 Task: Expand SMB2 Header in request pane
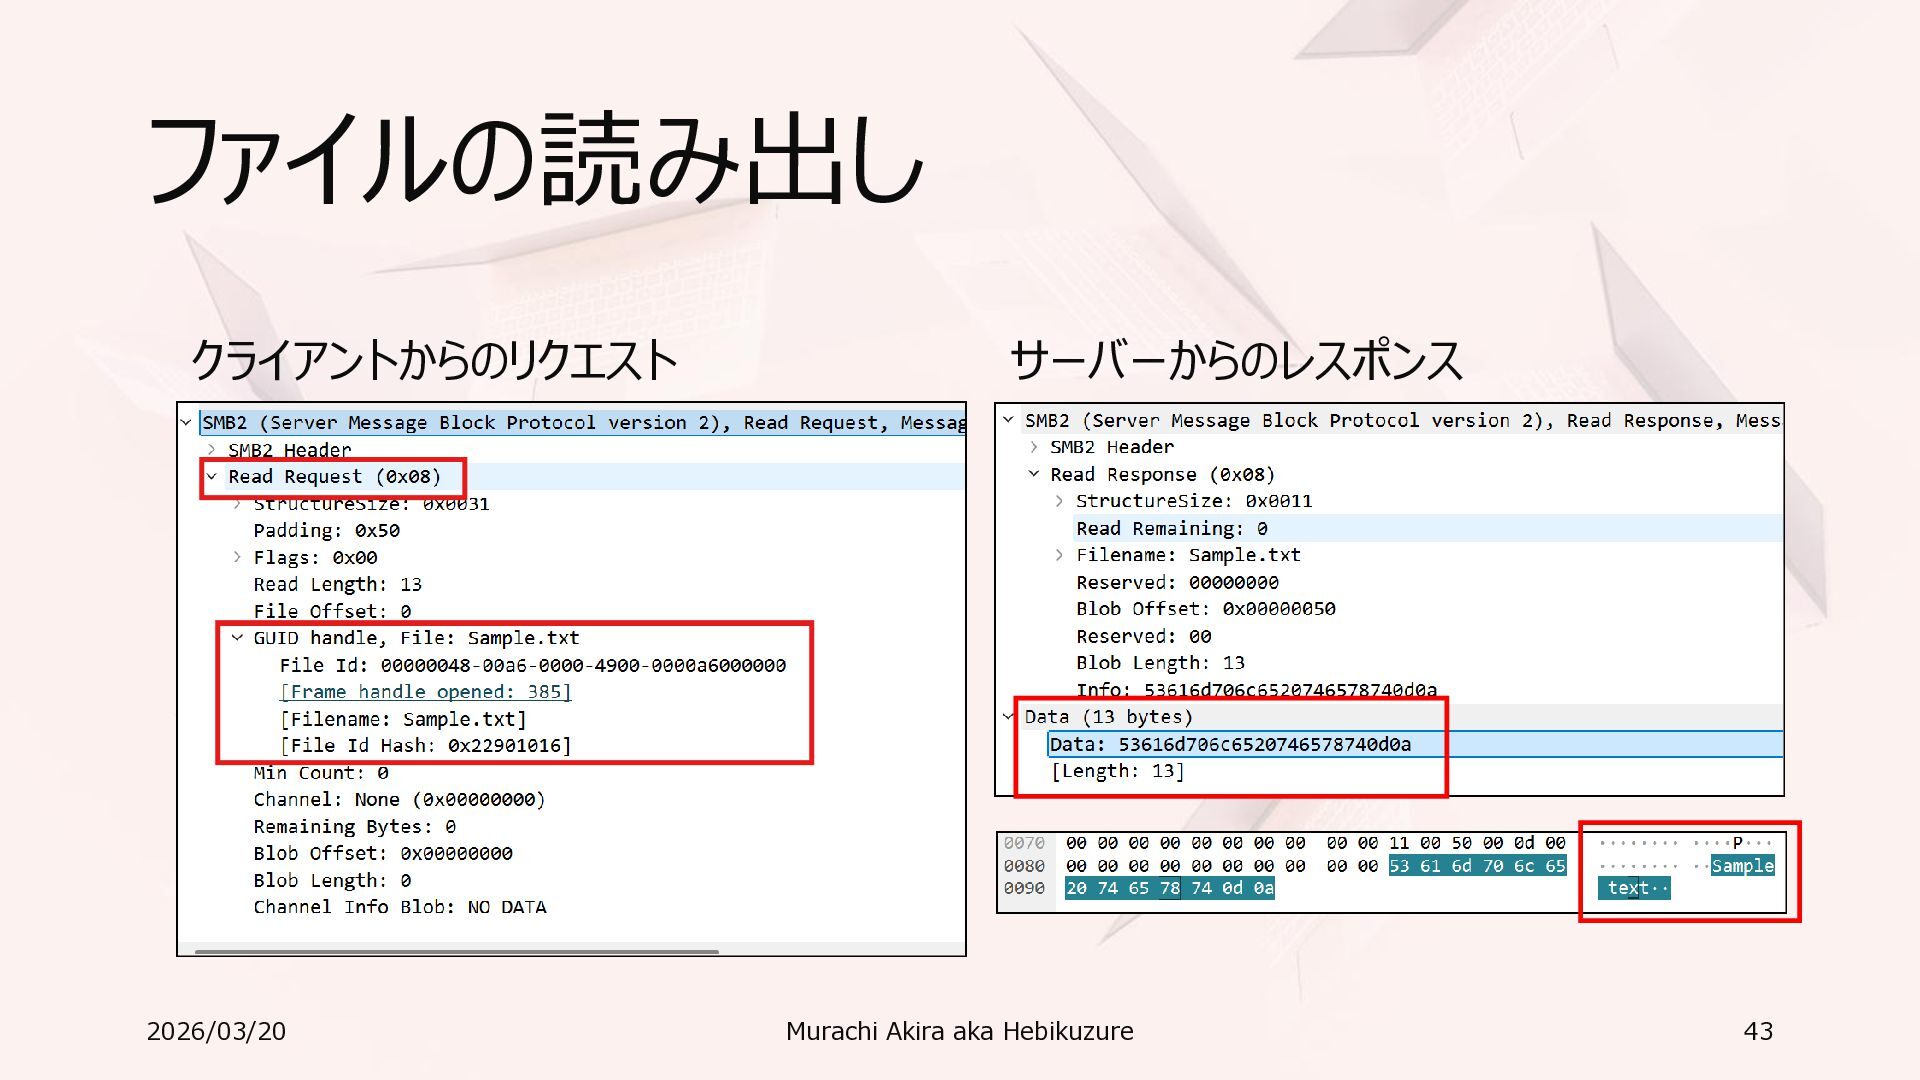pos(211,450)
